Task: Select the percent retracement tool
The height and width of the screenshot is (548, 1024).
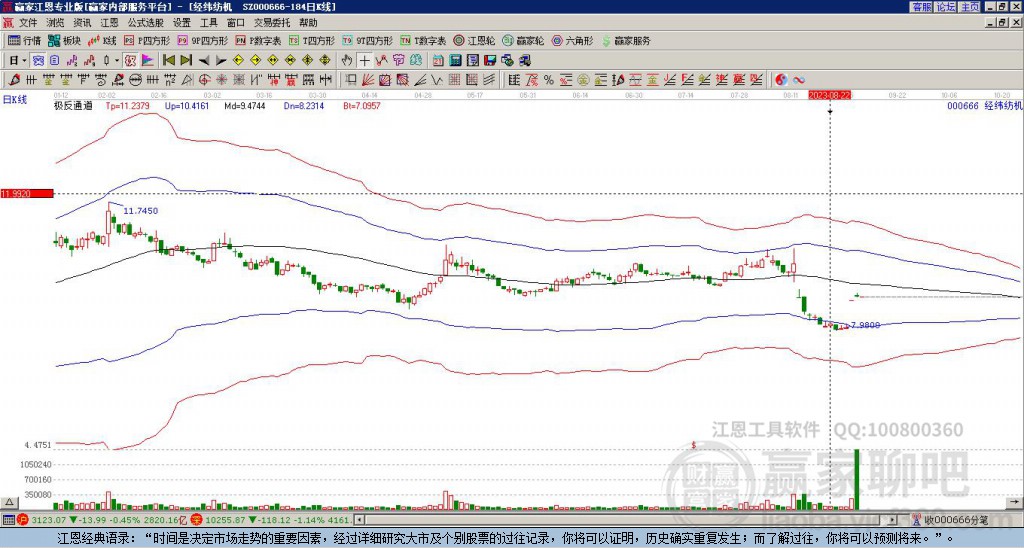Action: (549, 80)
